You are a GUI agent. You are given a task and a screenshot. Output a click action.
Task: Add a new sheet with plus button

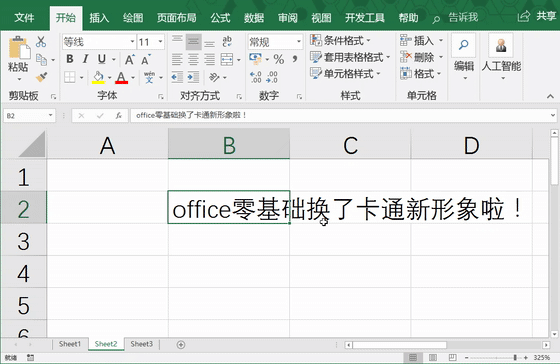[x=181, y=345]
